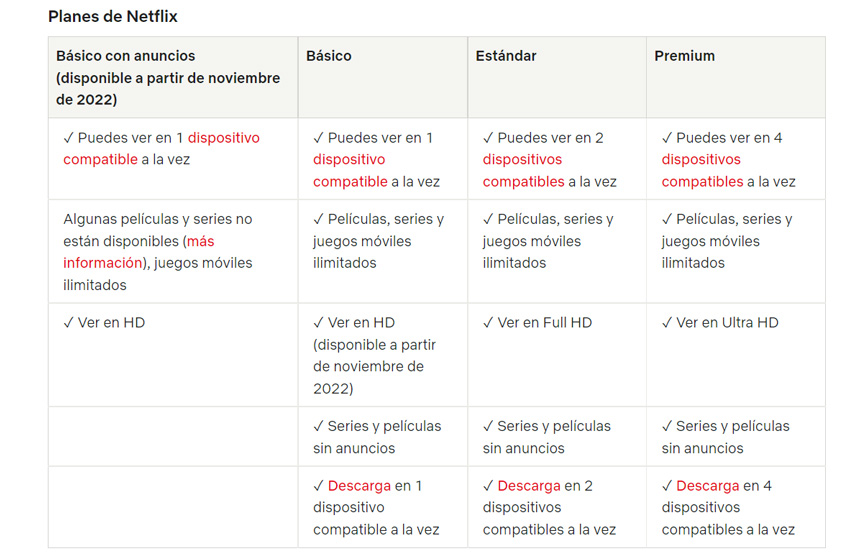This screenshot has width=860, height=560.
Task: Select the 'Básico' column header
Action: point(383,77)
